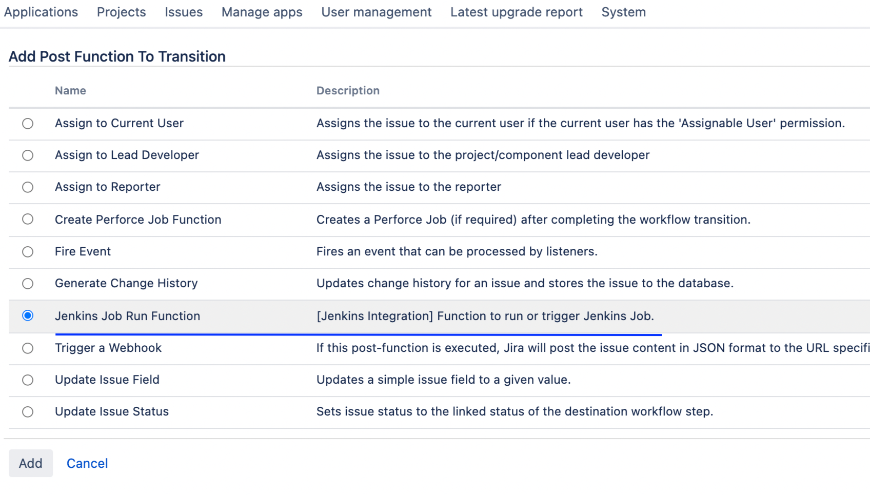
Task: Select Update Issue Status radio option
Action: (x=27, y=412)
